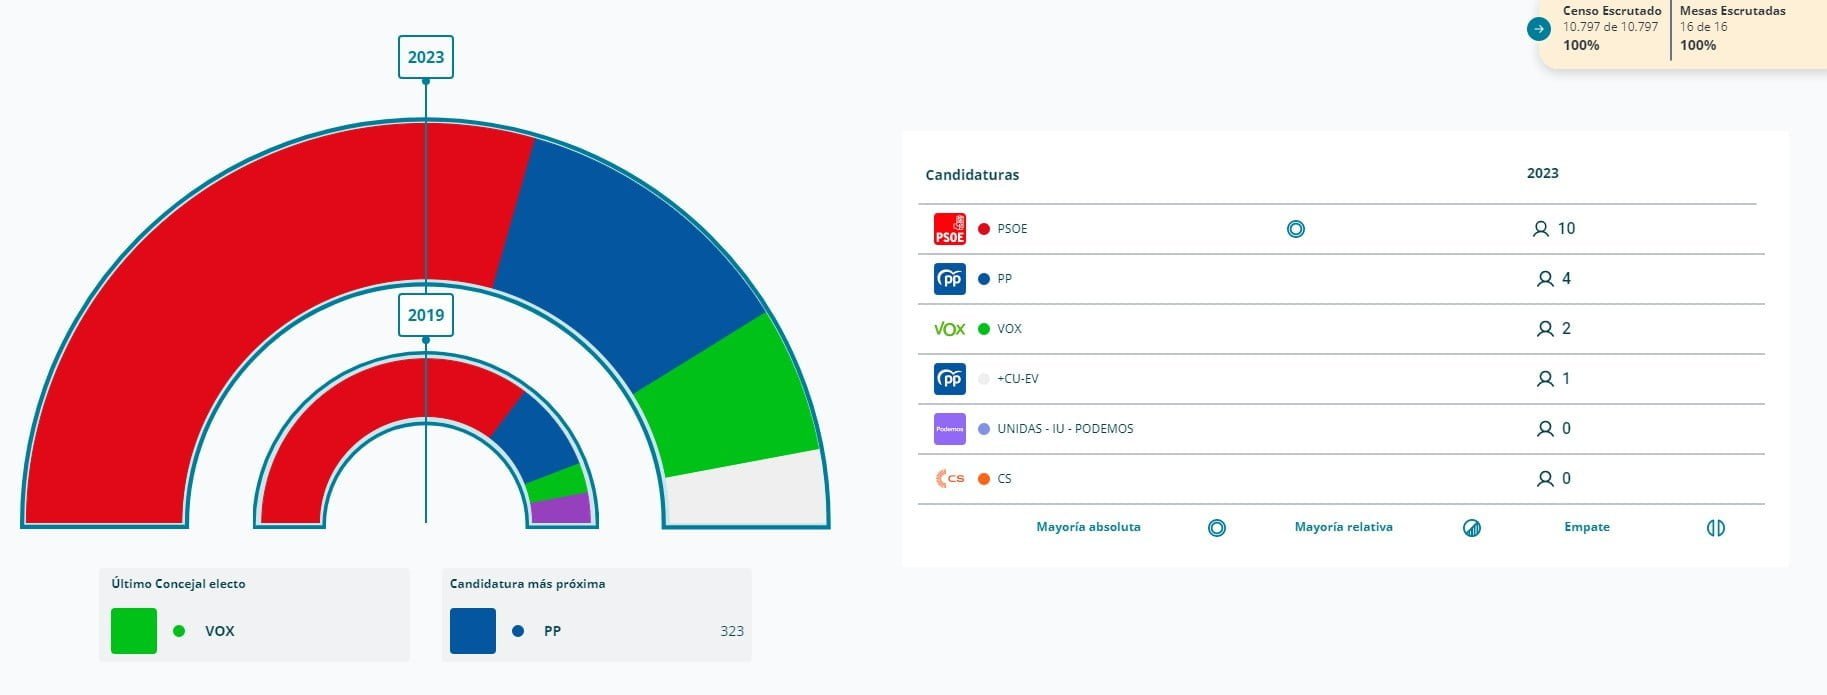The image size is (1827, 695).
Task: Click the absolute majority icon beside PSOE
Action: [x=1295, y=229]
